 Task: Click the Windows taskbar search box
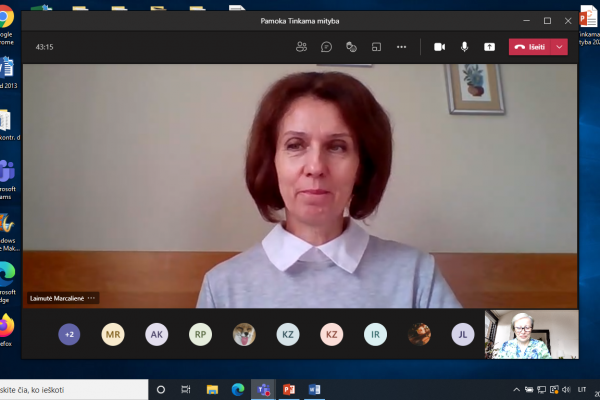point(73,390)
